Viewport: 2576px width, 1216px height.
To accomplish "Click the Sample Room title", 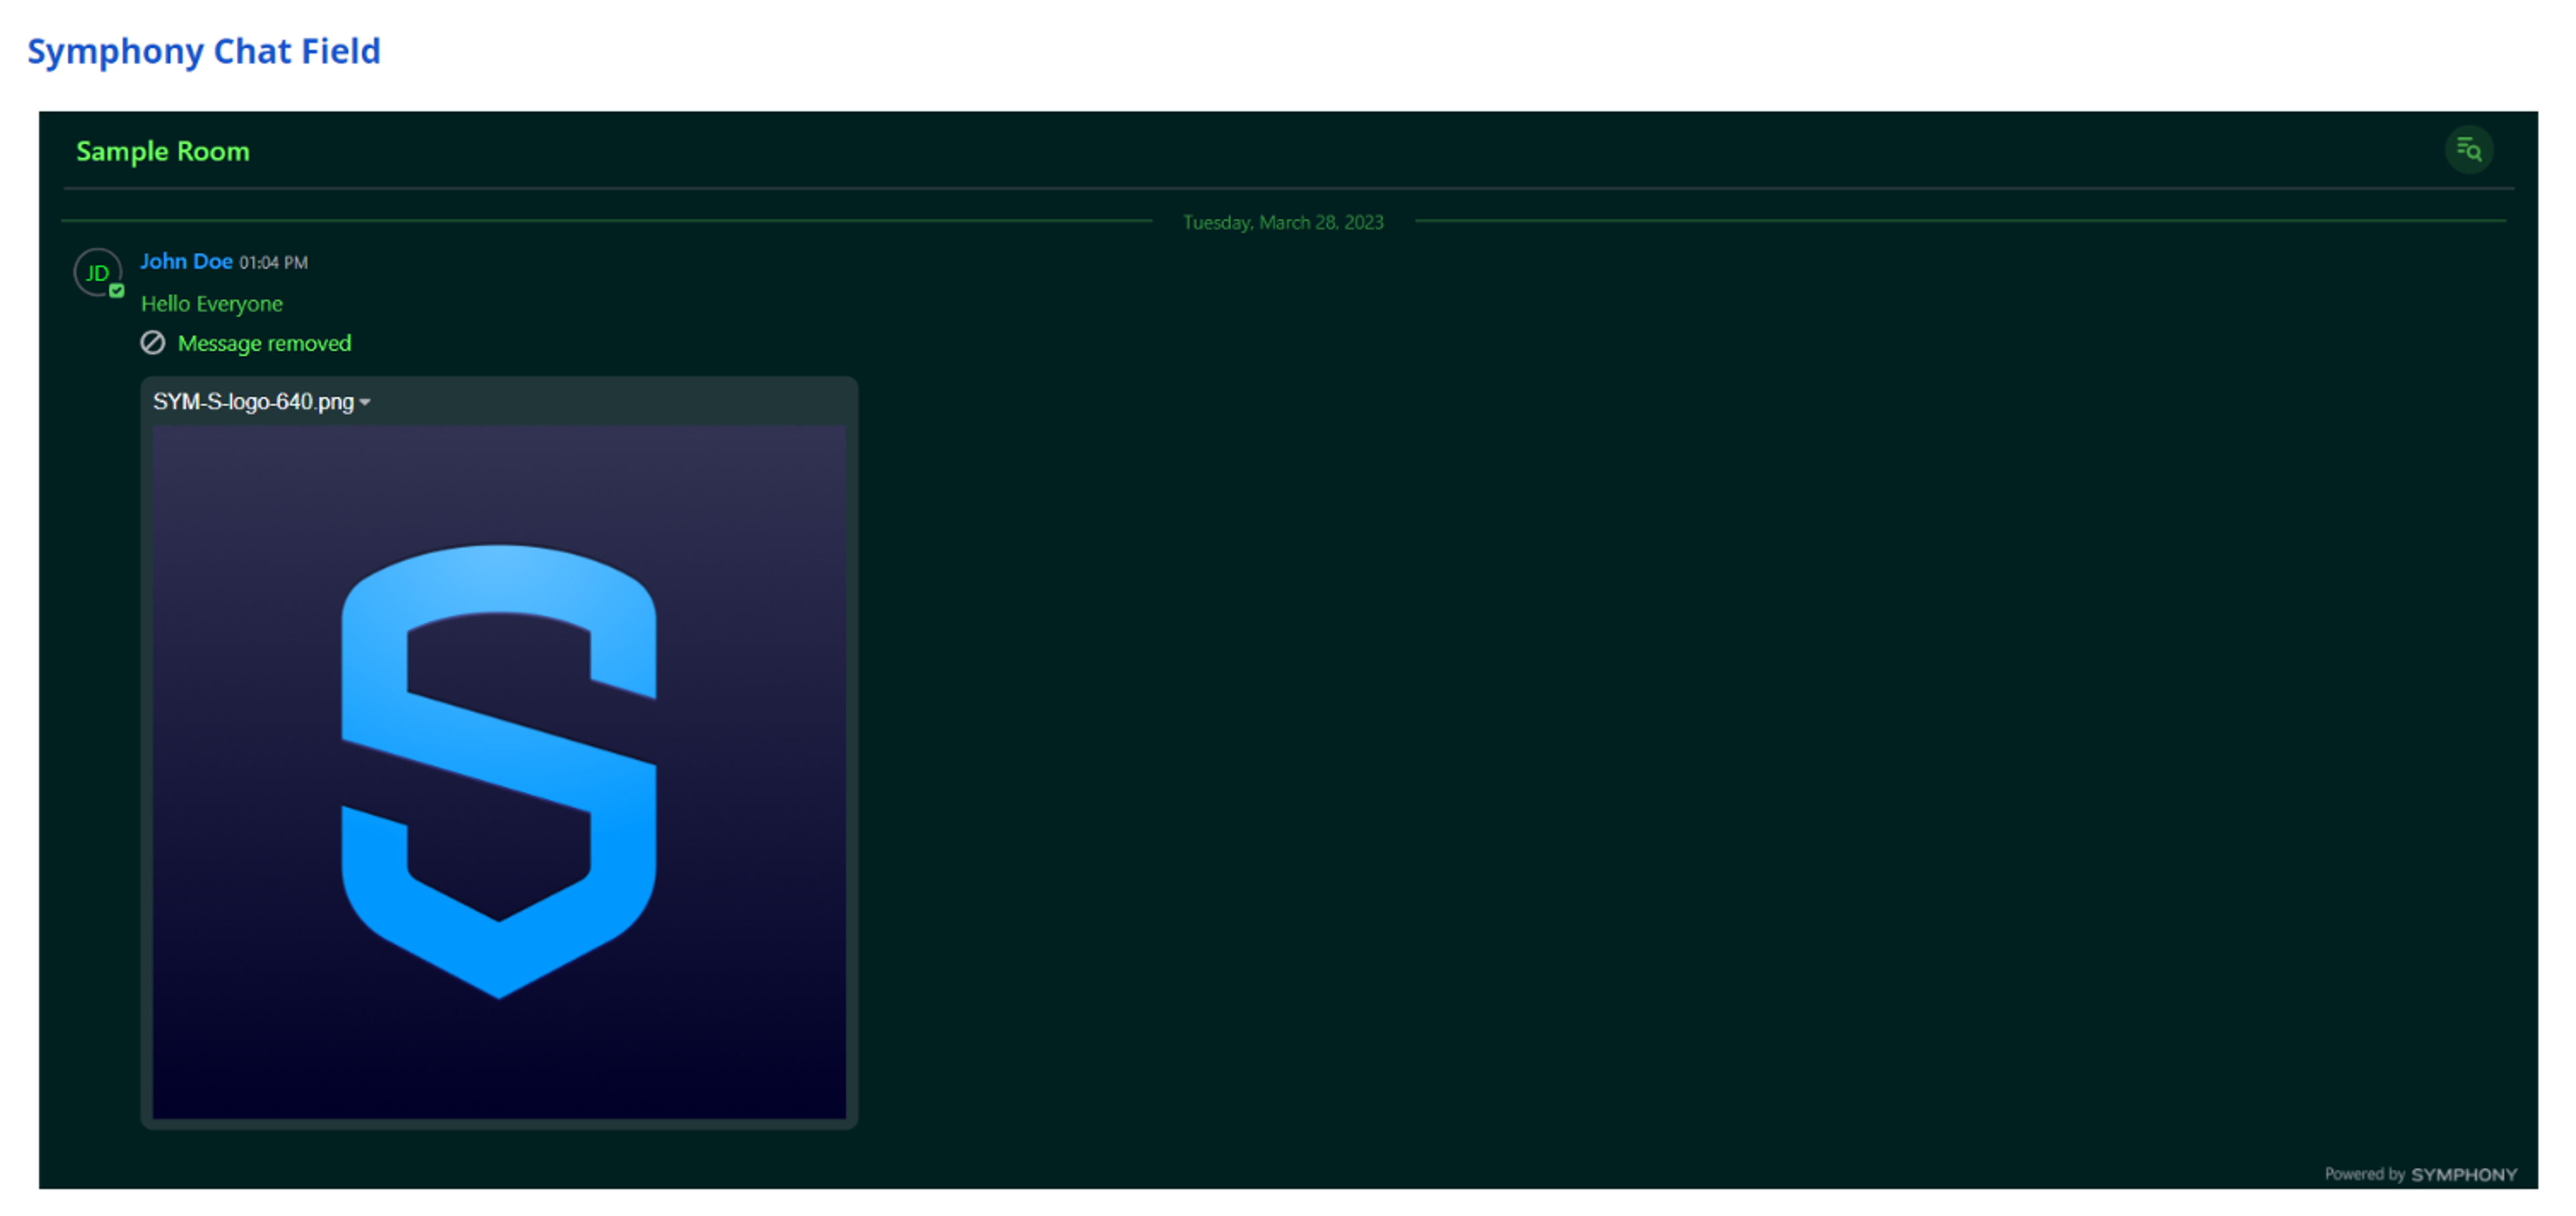I will (163, 151).
